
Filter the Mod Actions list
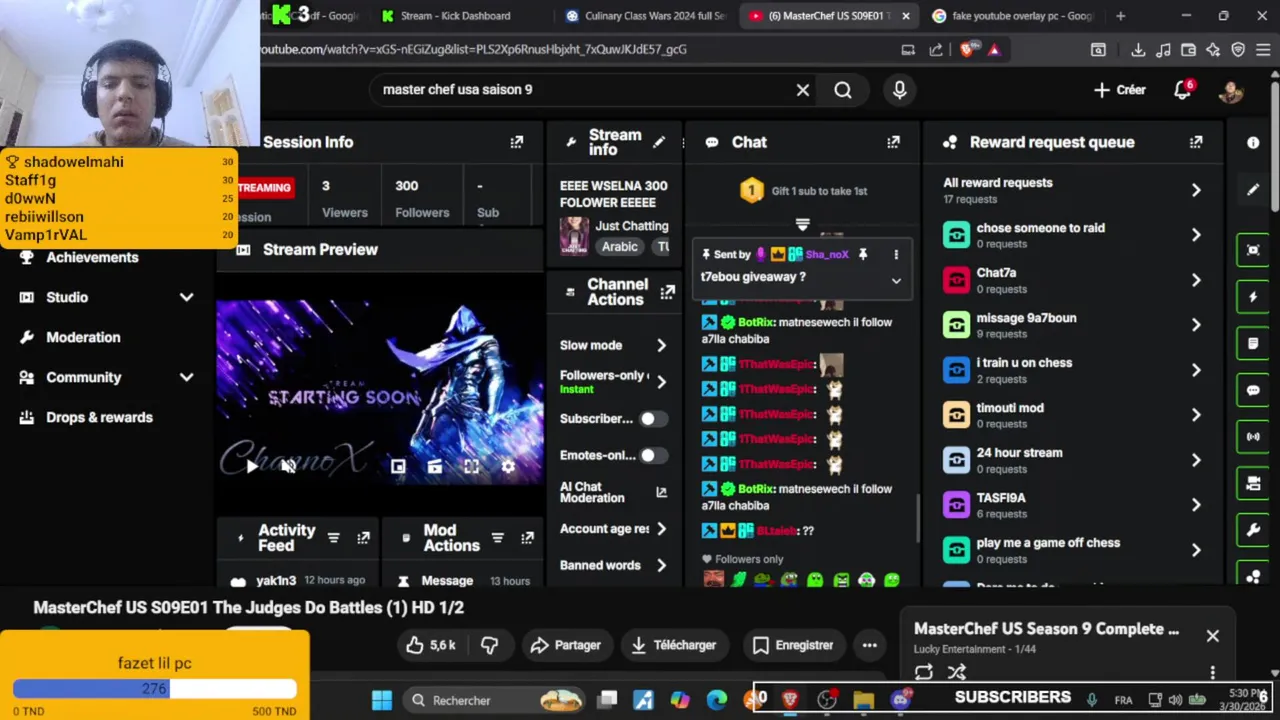[x=497, y=538]
